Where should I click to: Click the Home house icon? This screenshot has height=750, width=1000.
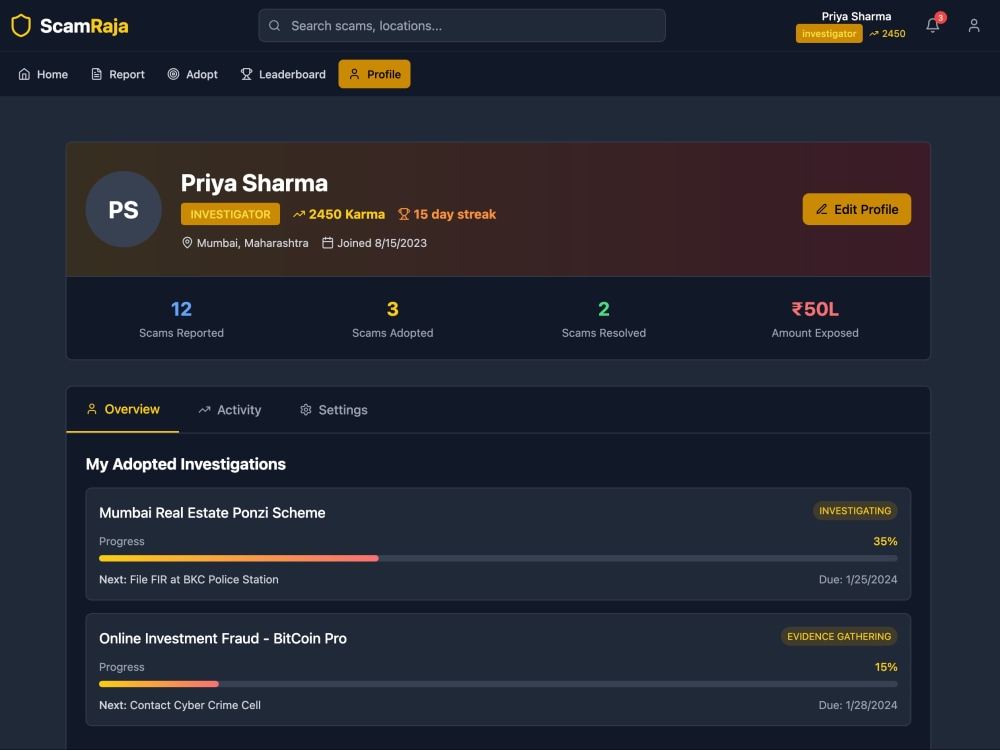pyautogui.click(x=24, y=74)
